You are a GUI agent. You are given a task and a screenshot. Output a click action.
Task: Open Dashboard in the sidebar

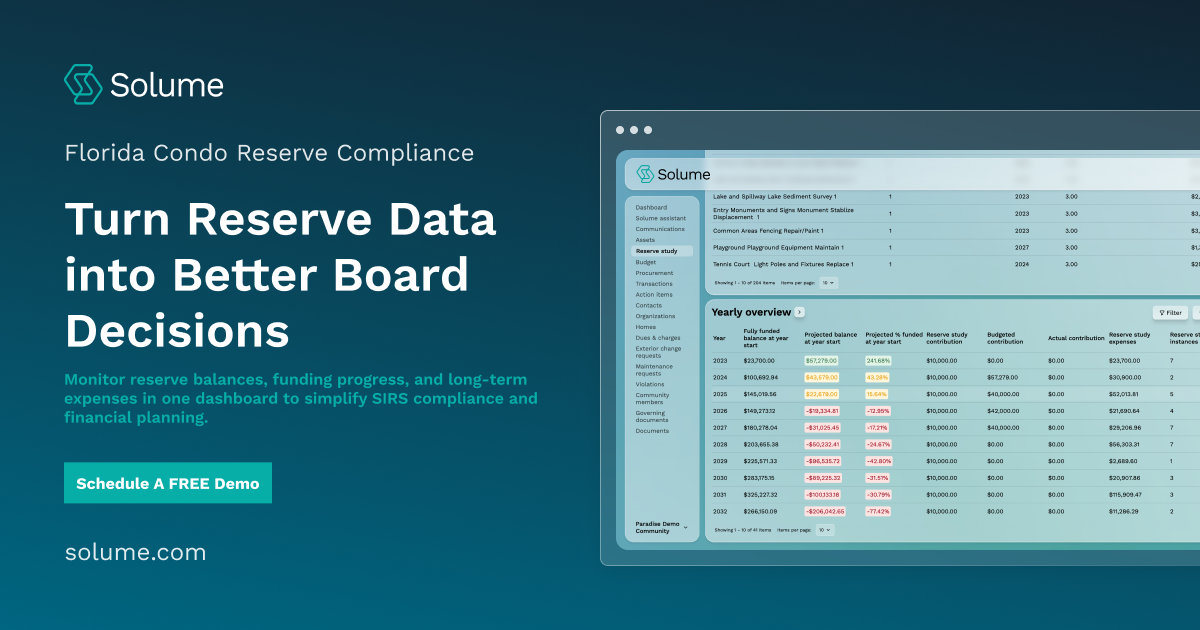click(651, 208)
